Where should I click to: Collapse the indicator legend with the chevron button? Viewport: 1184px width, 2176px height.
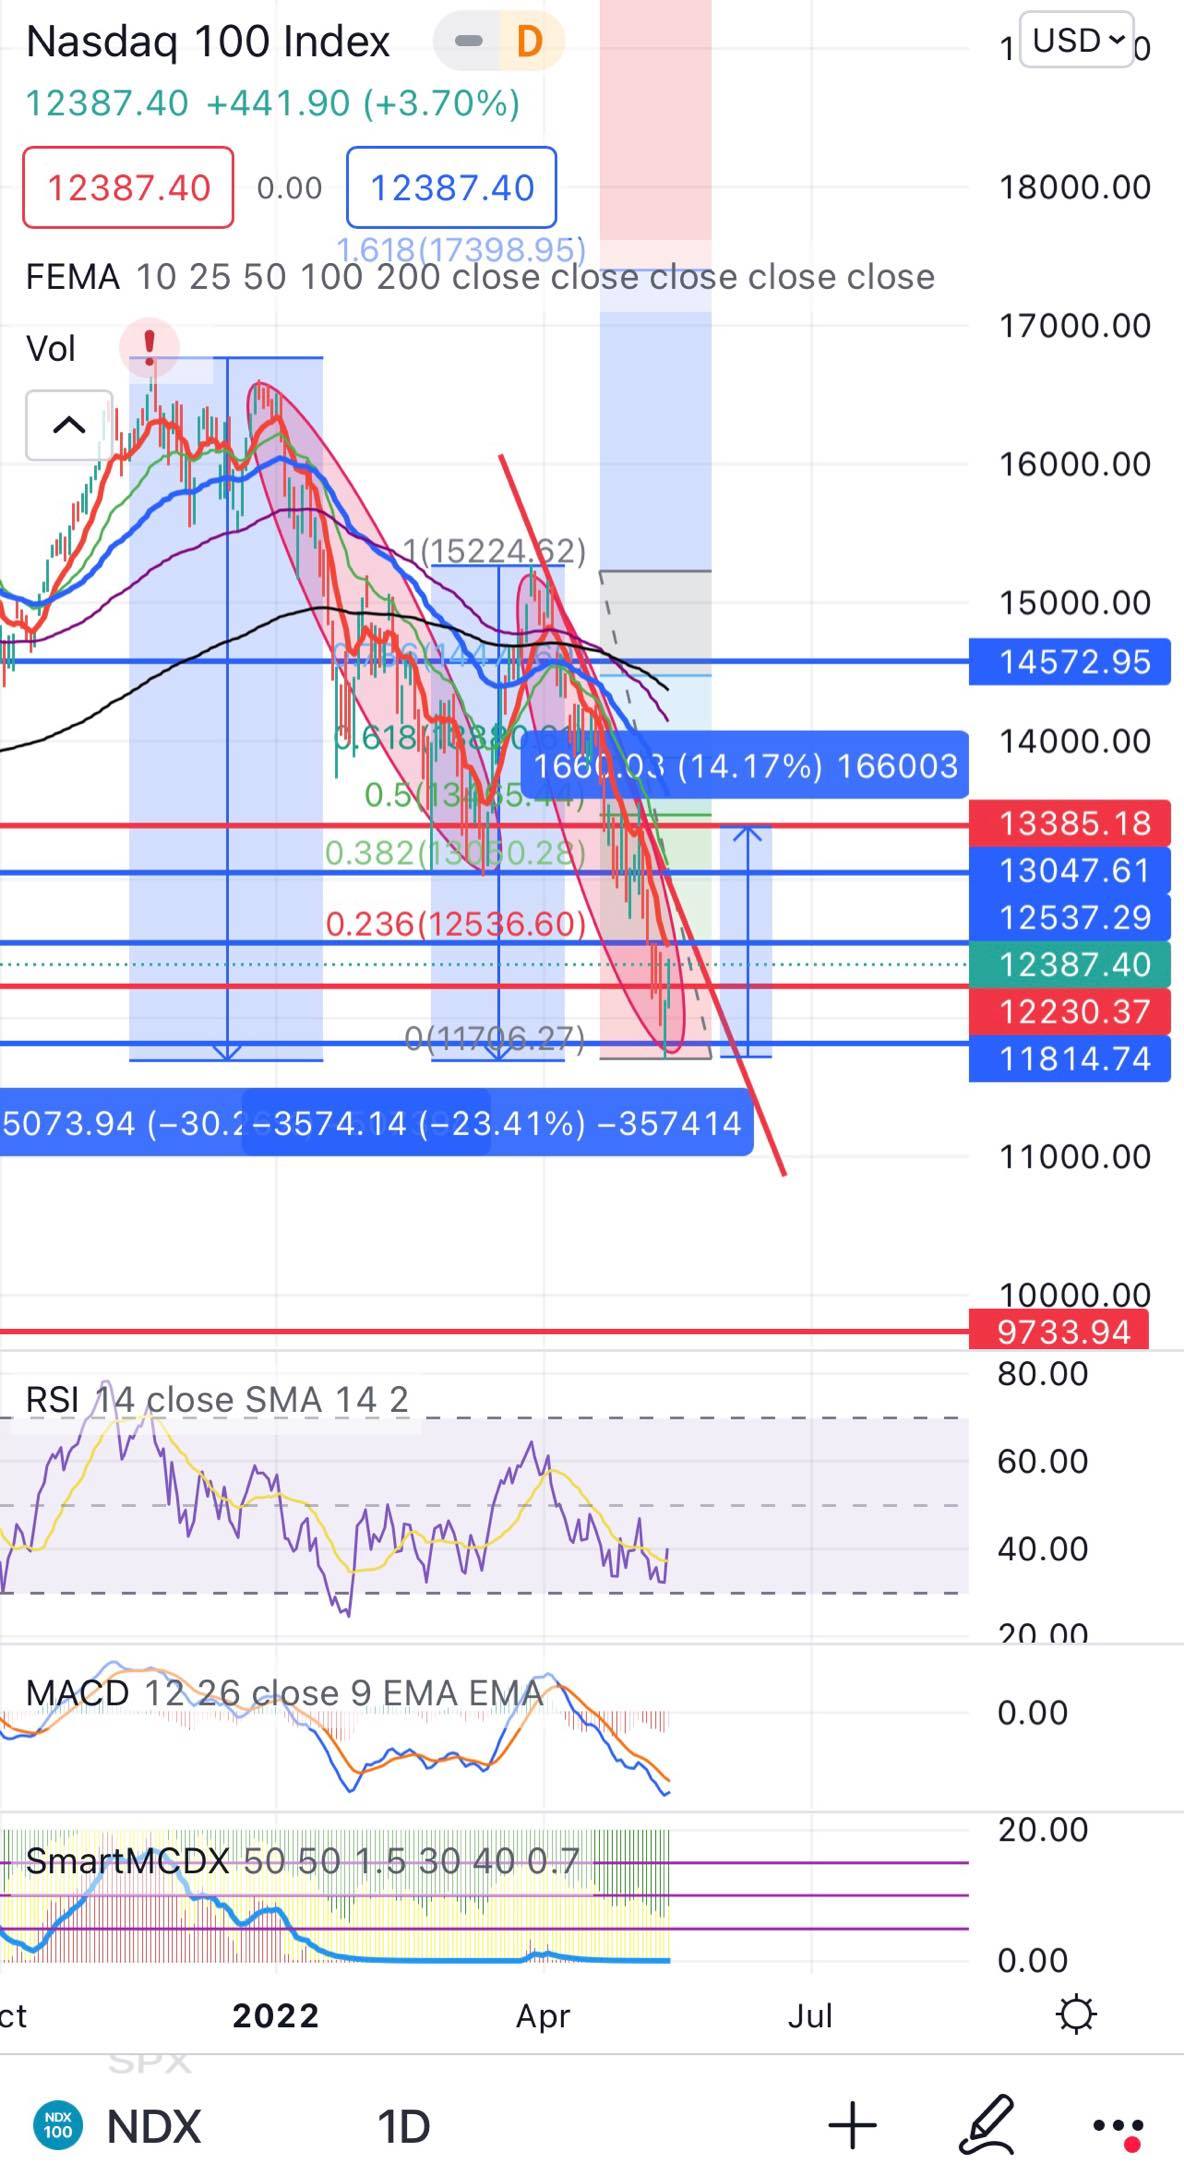point(69,425)
